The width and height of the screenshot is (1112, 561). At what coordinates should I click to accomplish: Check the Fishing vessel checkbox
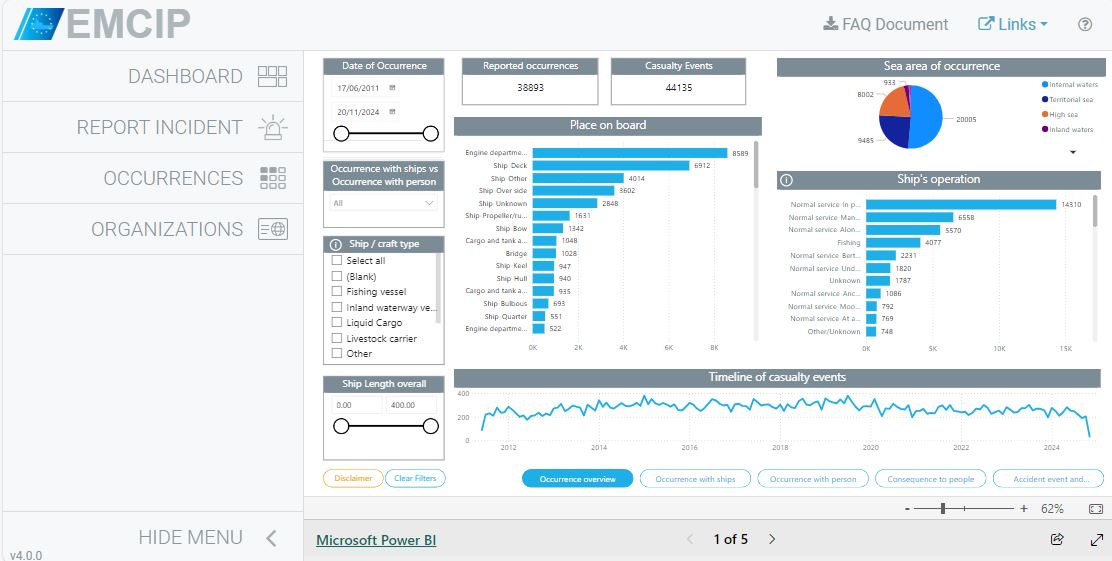[337, 291]
